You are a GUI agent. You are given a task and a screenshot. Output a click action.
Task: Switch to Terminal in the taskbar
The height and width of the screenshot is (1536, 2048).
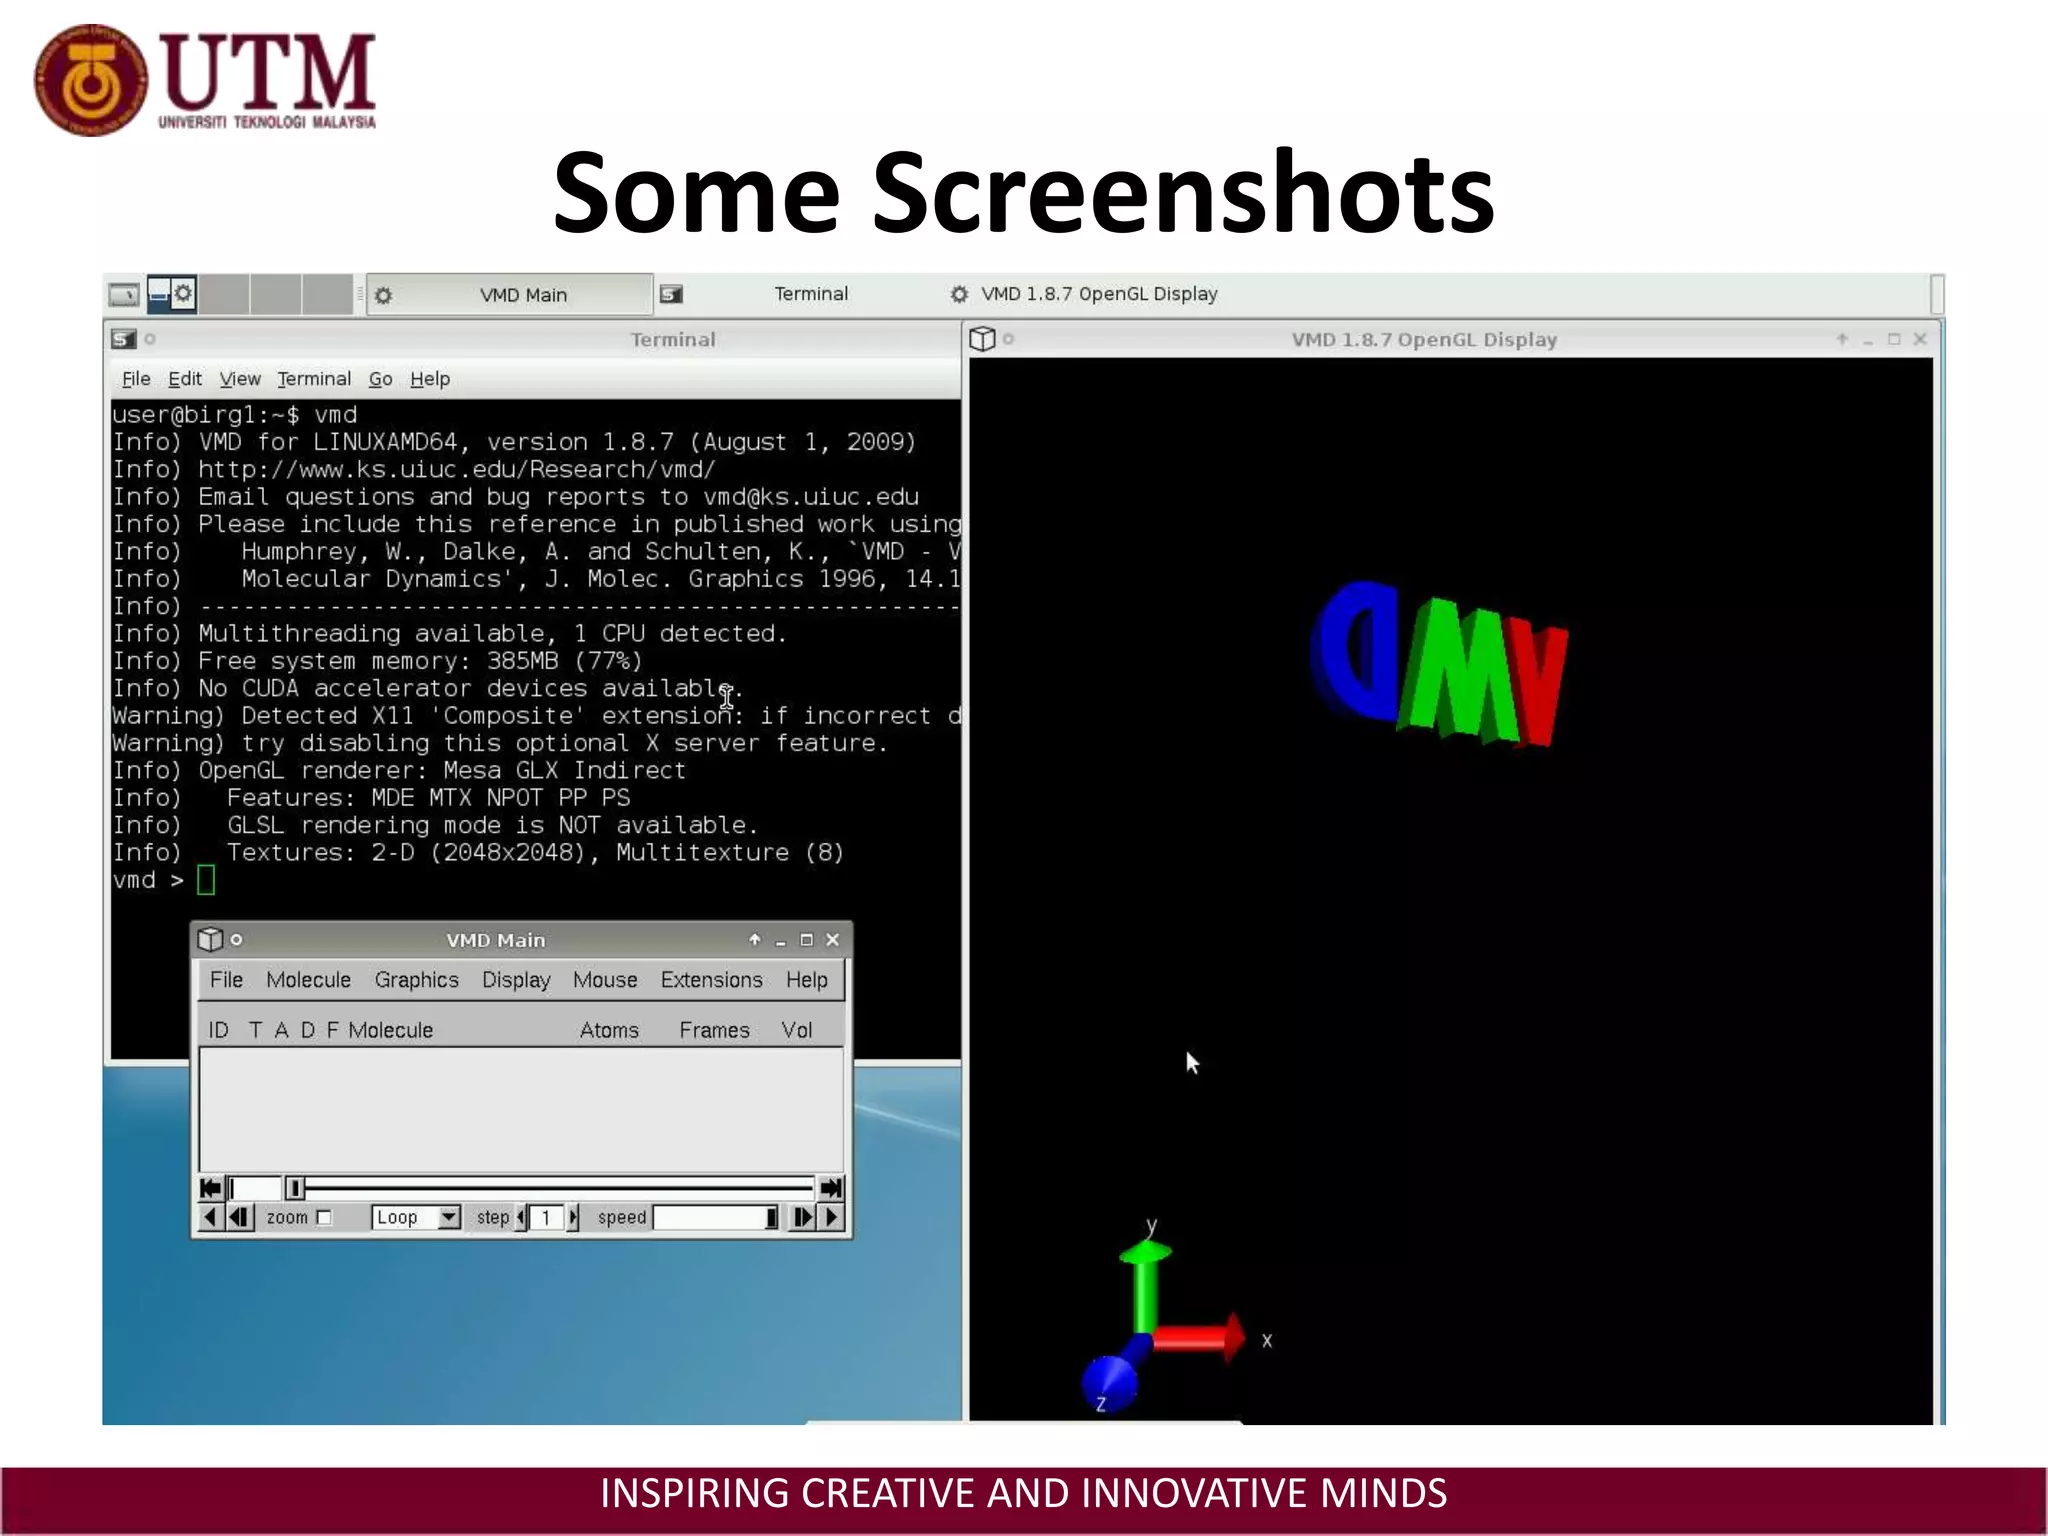click(810, 294)
